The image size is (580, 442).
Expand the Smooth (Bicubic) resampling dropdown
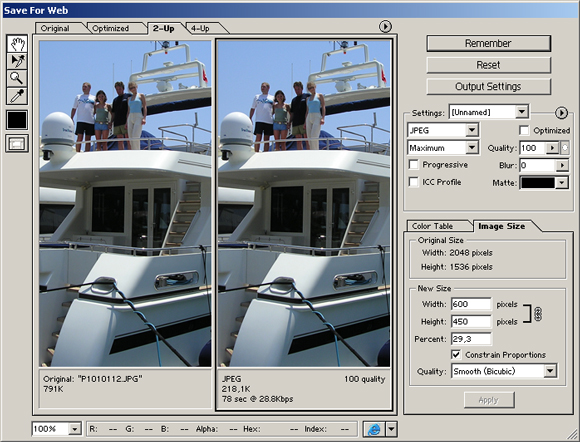click(x=504, y=371)
